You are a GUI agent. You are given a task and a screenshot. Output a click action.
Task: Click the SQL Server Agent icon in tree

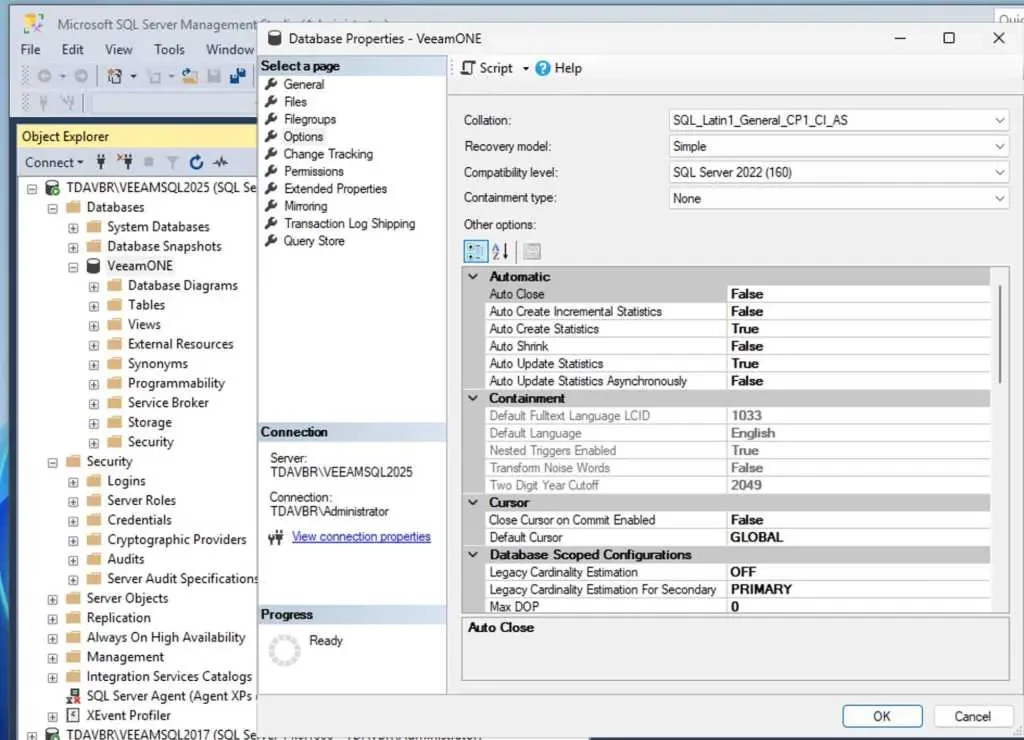[x=73, y=696]
